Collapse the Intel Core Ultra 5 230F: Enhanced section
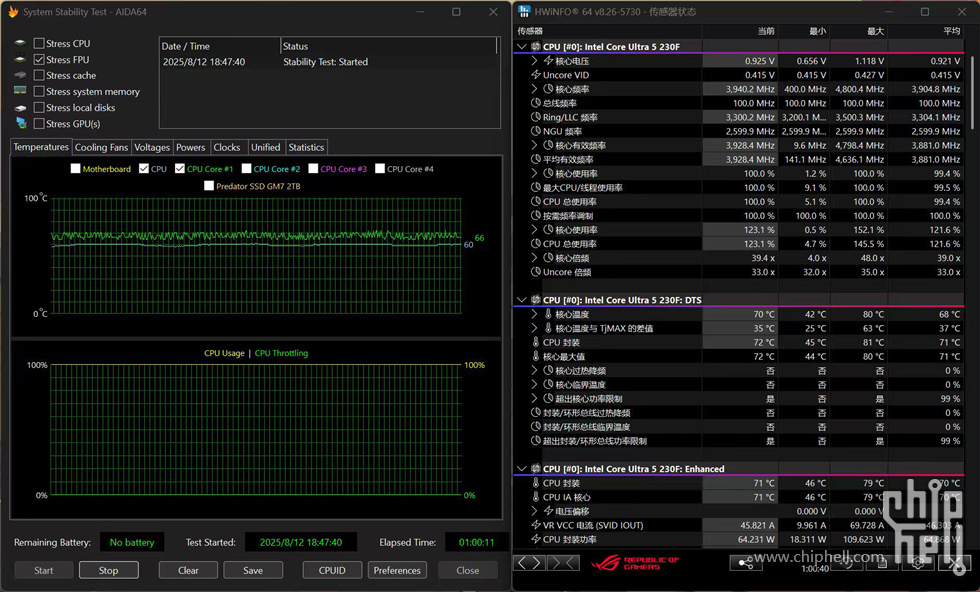The image size is (980, 592). click(521, 469)
